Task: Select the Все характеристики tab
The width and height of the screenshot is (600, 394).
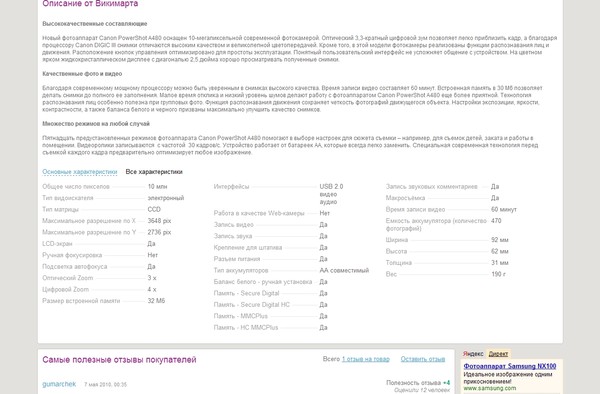Action: pos(154,172)
